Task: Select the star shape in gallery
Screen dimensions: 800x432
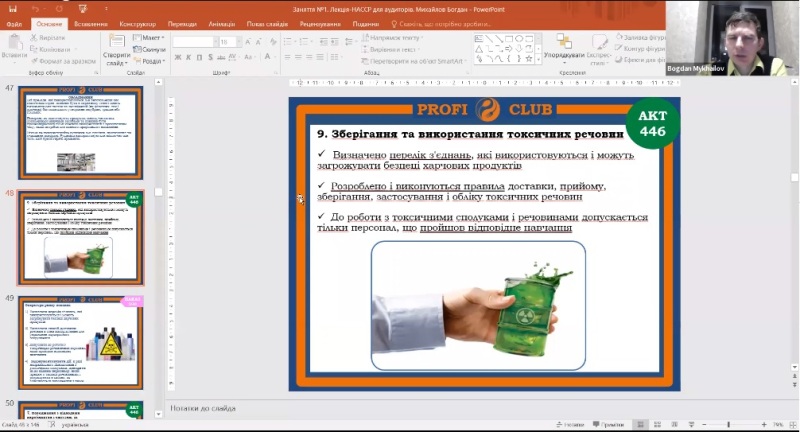Action: (x=529, y=59)
